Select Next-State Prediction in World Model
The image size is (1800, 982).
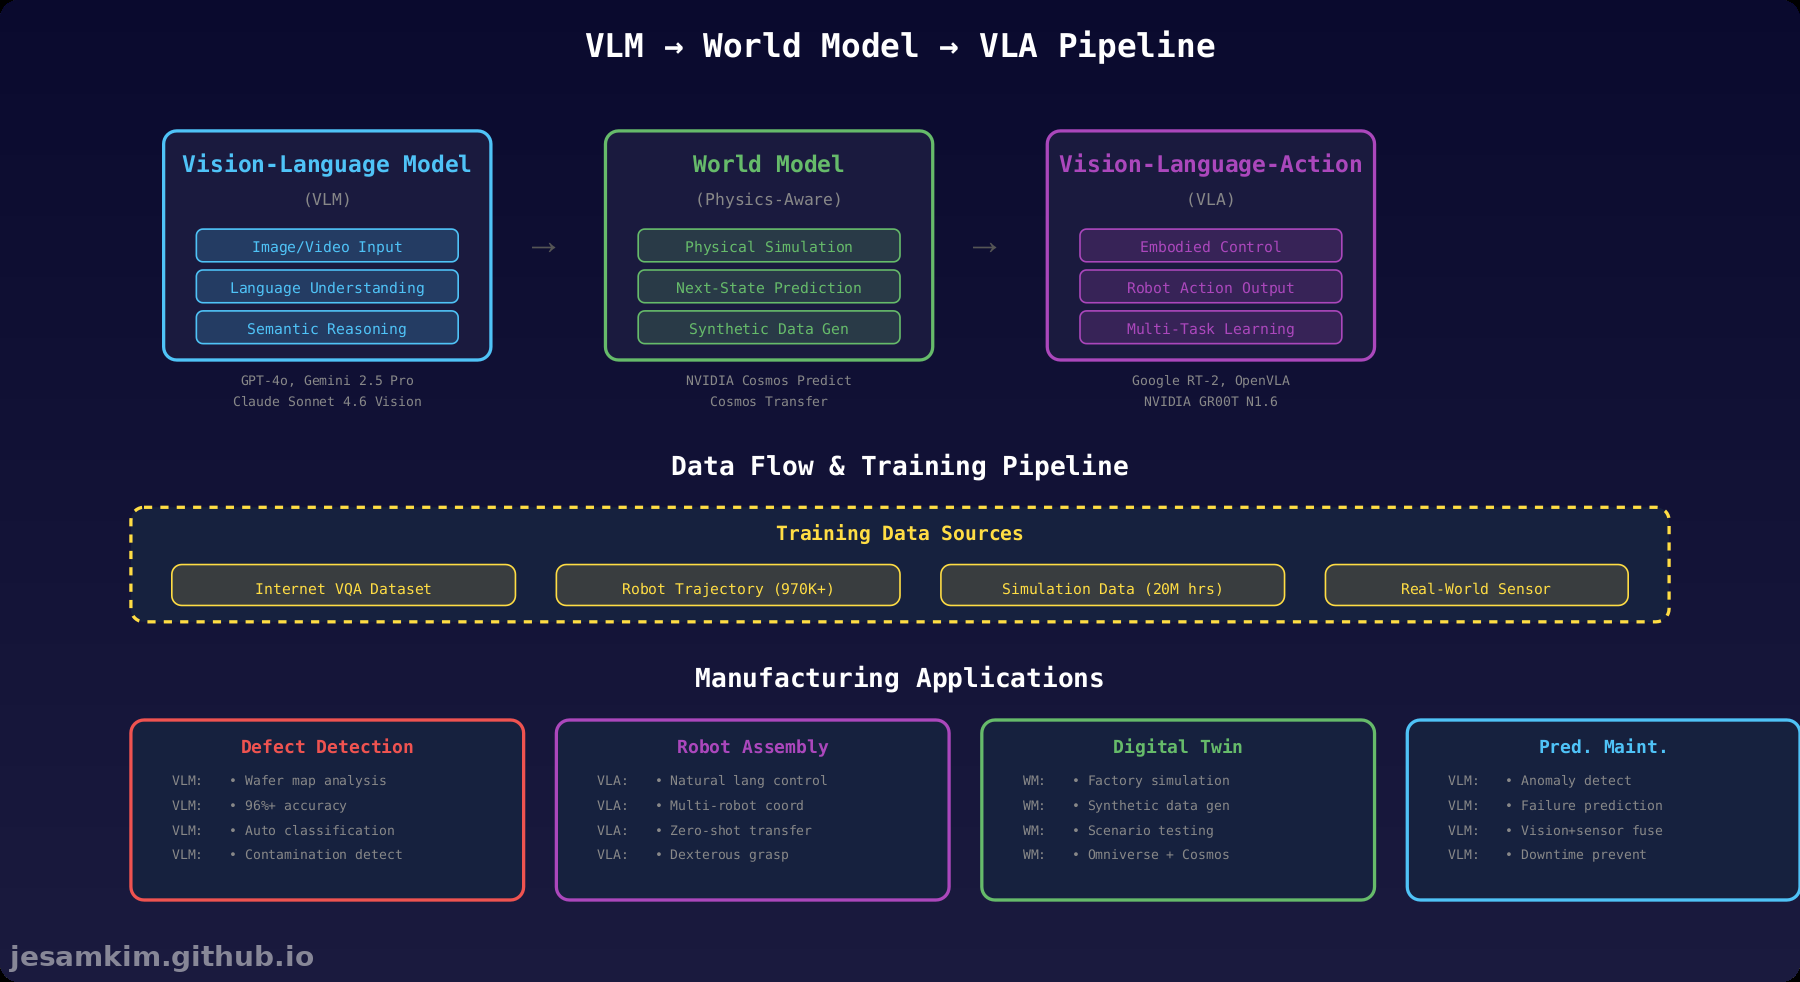coord(768,287)
